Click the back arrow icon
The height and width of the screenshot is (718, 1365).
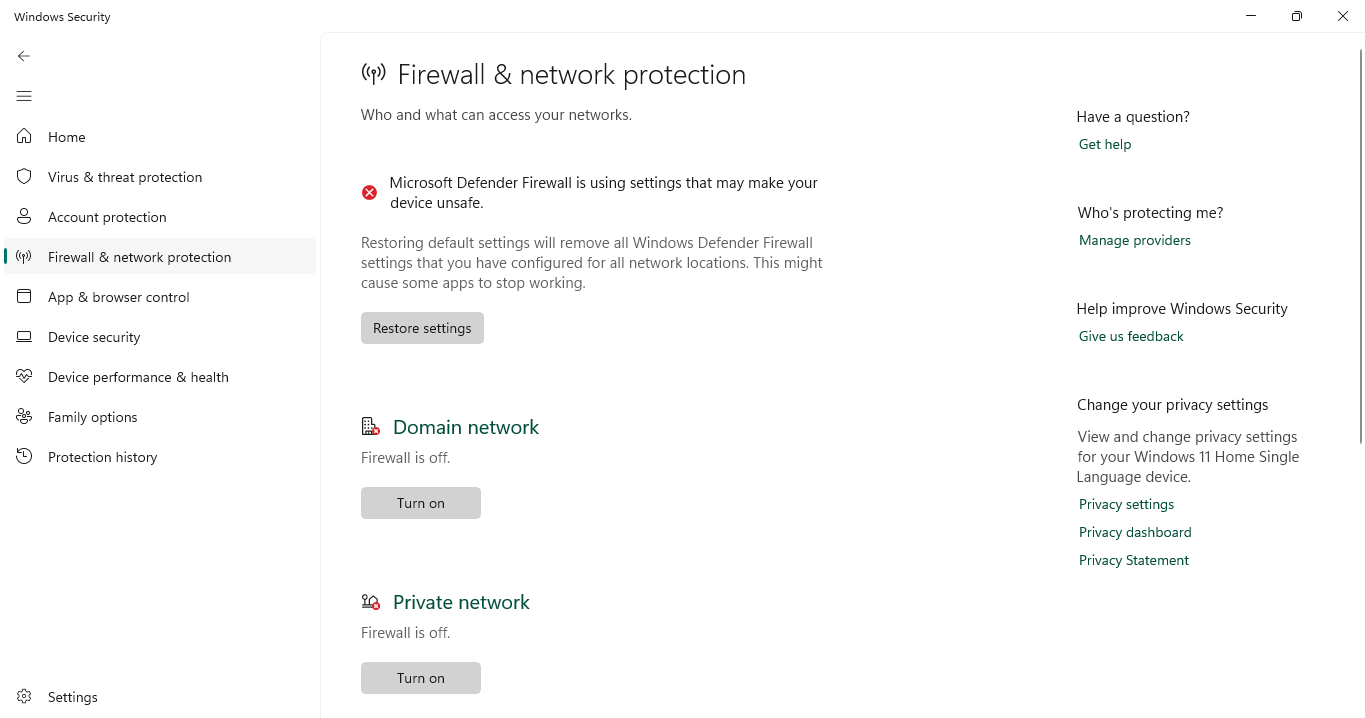pyautogui.click(x=24, y=56)
